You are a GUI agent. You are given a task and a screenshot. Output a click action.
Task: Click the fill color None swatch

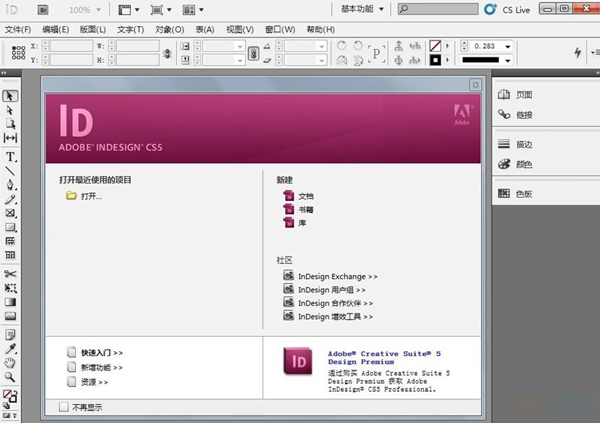[x=435, y=46]
